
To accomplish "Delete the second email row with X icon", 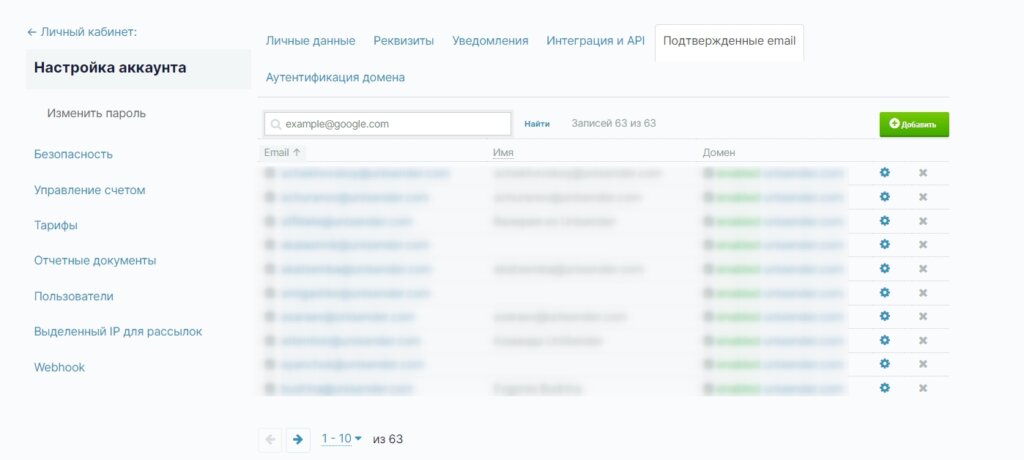I will pos(923,197).
